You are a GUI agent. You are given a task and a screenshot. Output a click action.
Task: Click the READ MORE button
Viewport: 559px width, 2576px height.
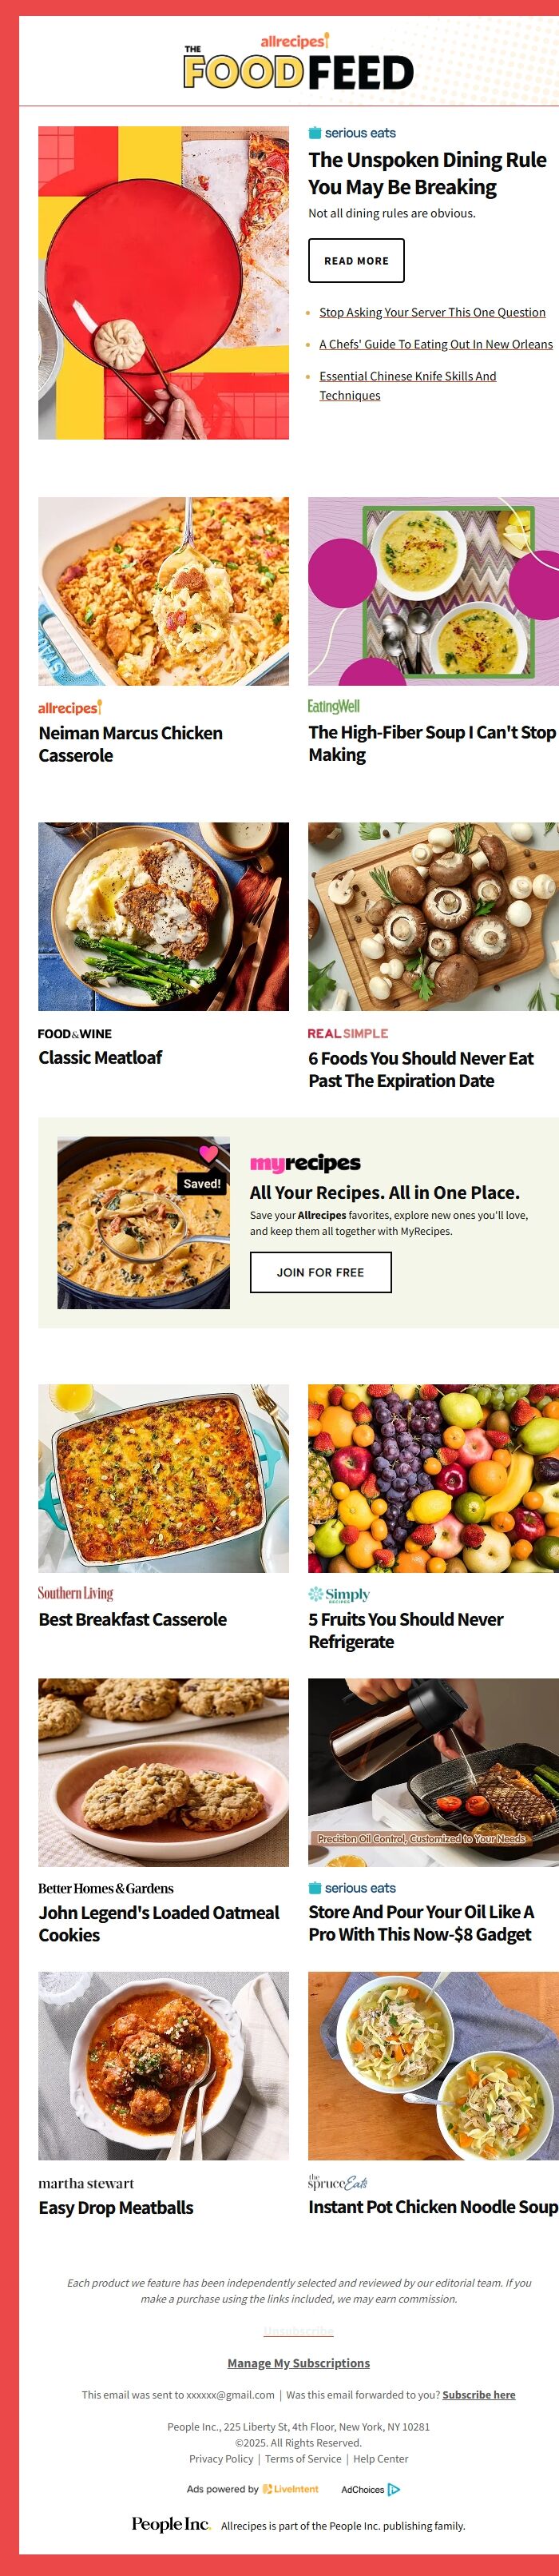click(356, 261)
